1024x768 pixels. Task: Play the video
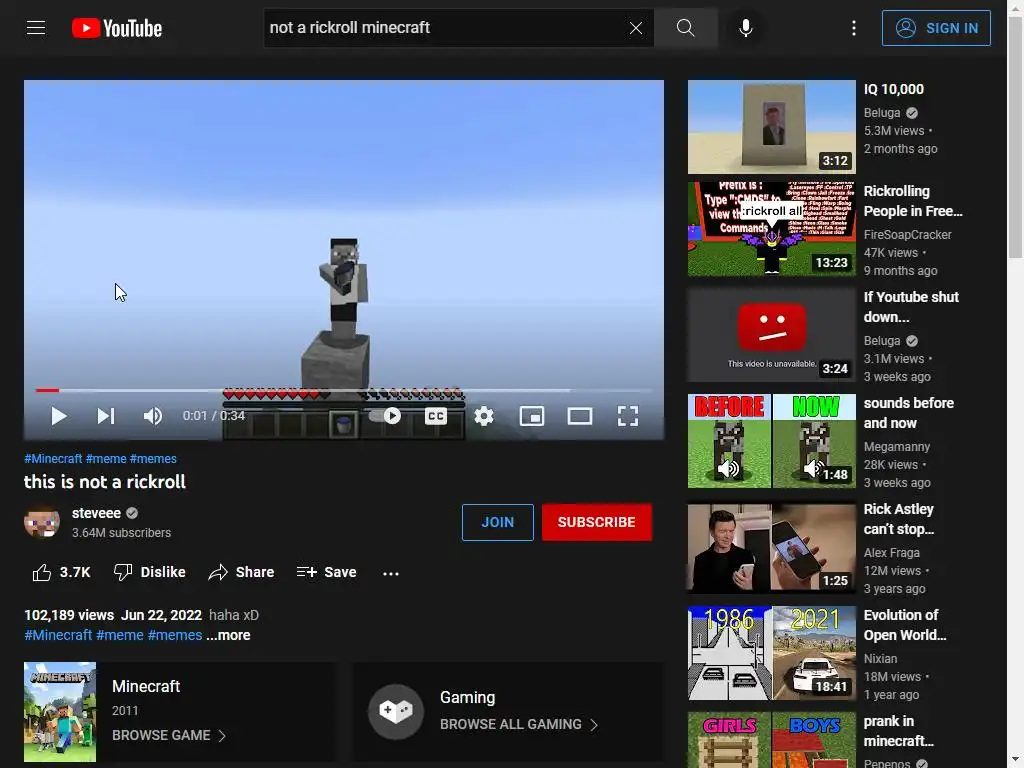point(59,416)
